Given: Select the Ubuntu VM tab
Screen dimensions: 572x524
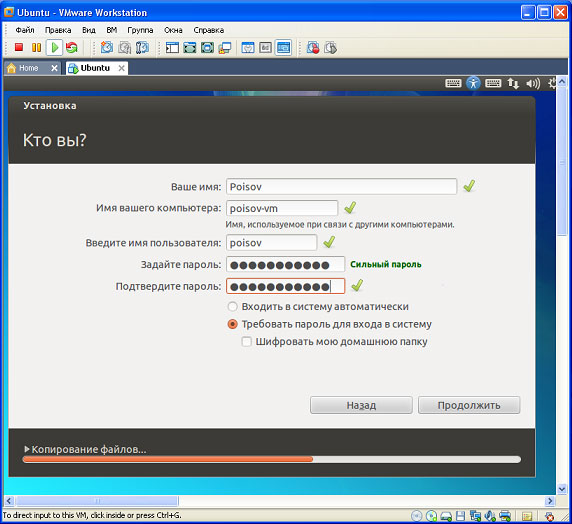Looking at the screenshot, I should tap(95, 68).
